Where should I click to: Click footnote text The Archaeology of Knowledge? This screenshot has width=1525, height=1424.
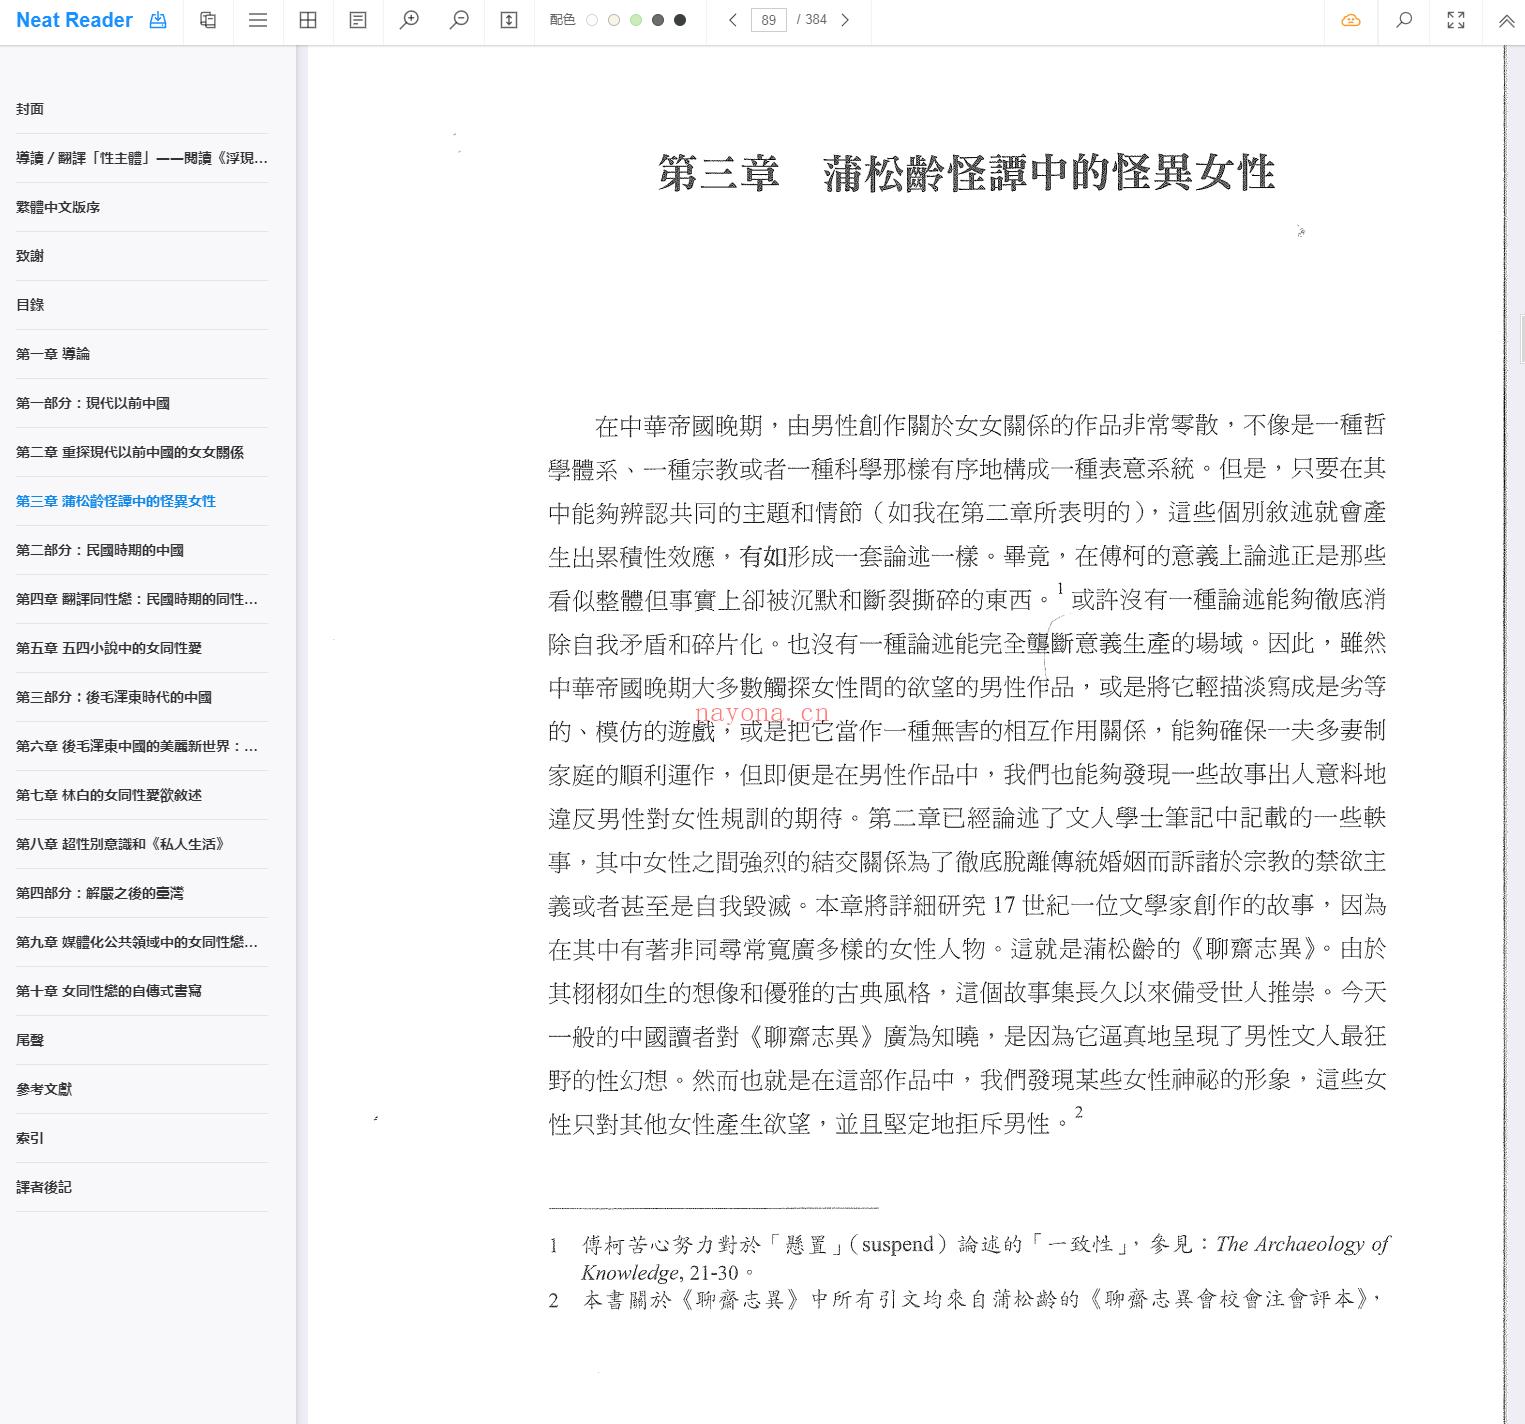pos(985,1258)
